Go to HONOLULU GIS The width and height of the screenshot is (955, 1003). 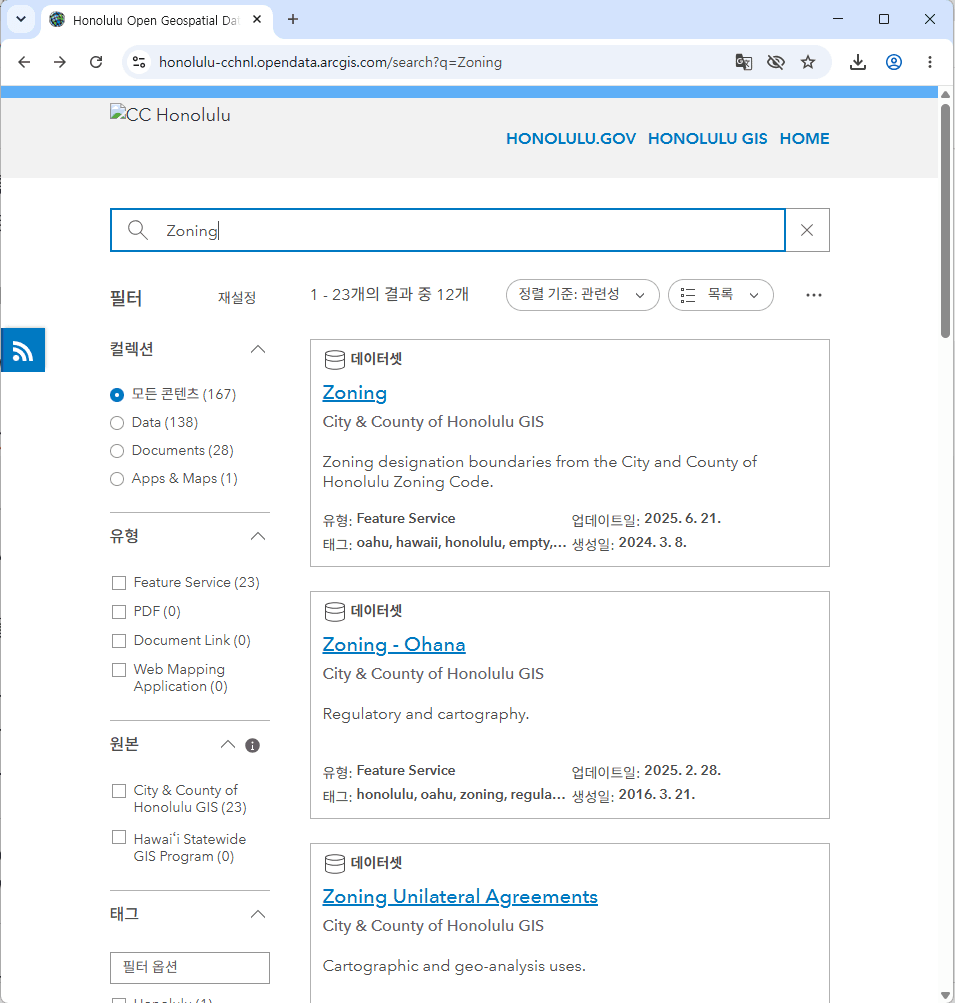point(707,139)
